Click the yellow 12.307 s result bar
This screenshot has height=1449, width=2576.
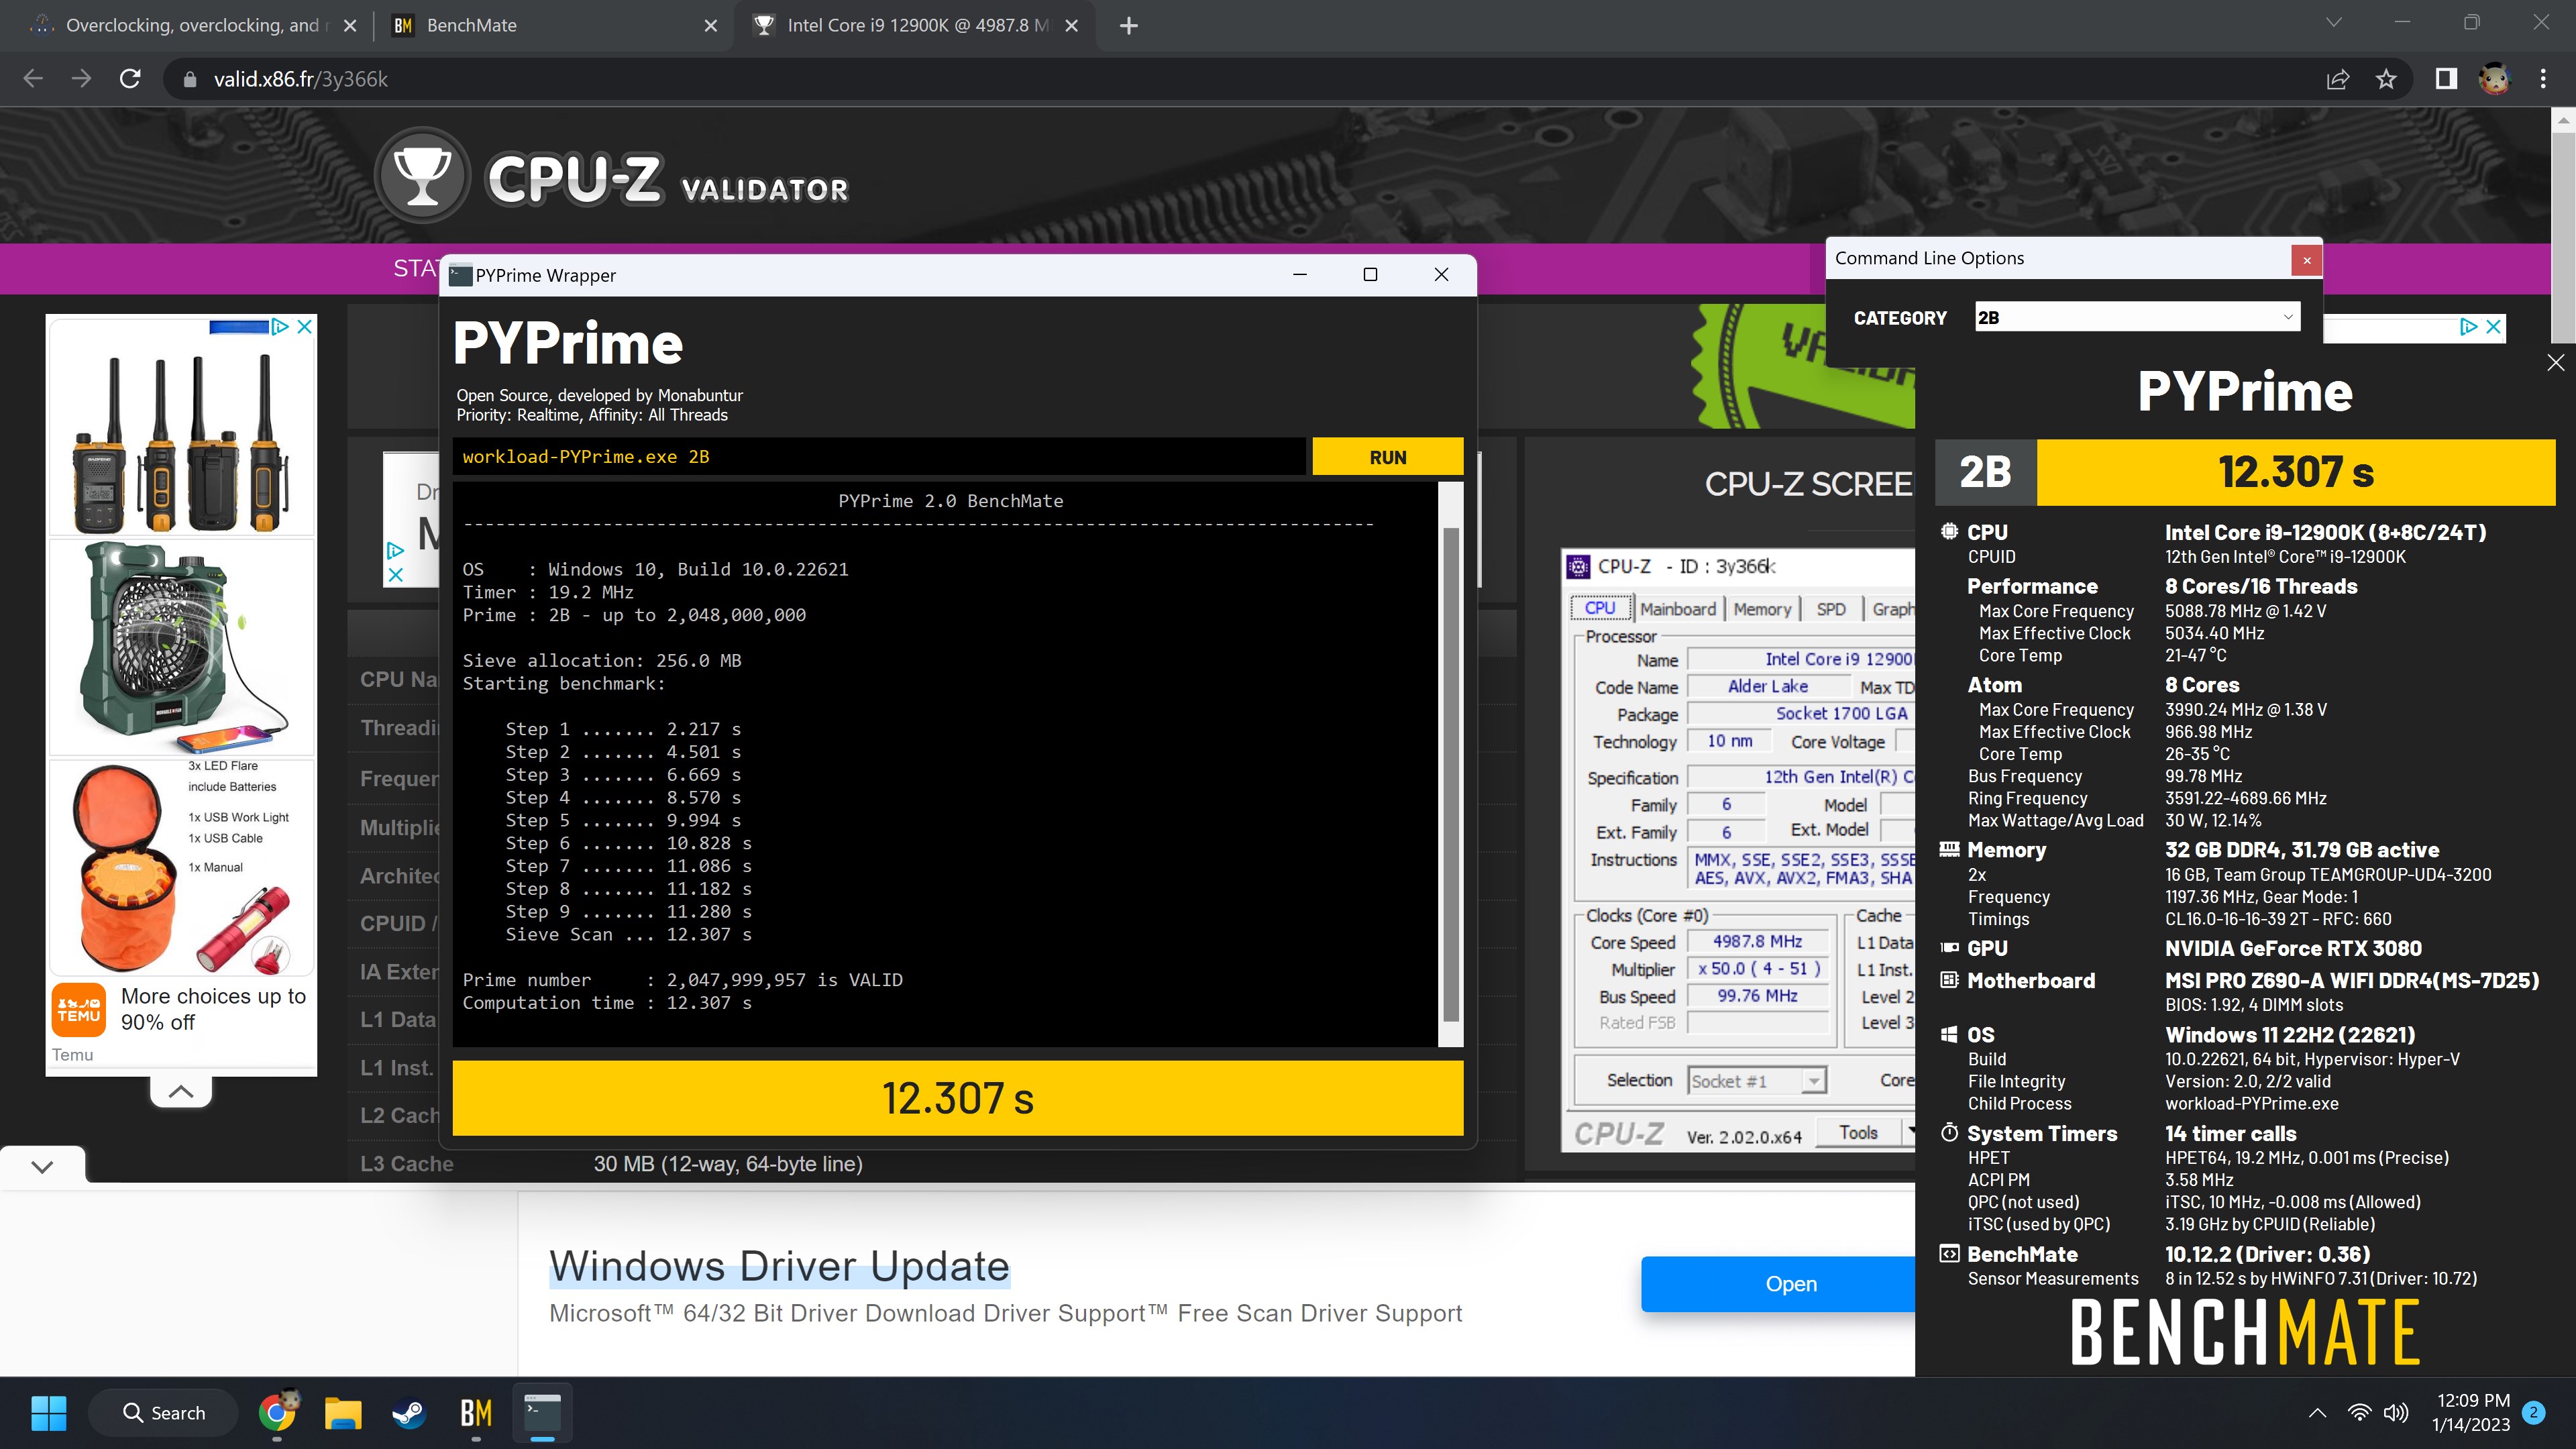(x=957, y=1098)
